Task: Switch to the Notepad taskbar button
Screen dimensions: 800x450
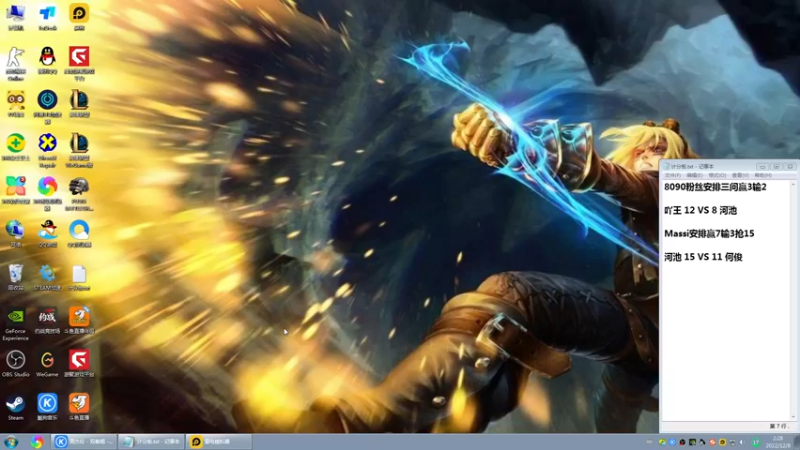Action: [x=152, y=442]
